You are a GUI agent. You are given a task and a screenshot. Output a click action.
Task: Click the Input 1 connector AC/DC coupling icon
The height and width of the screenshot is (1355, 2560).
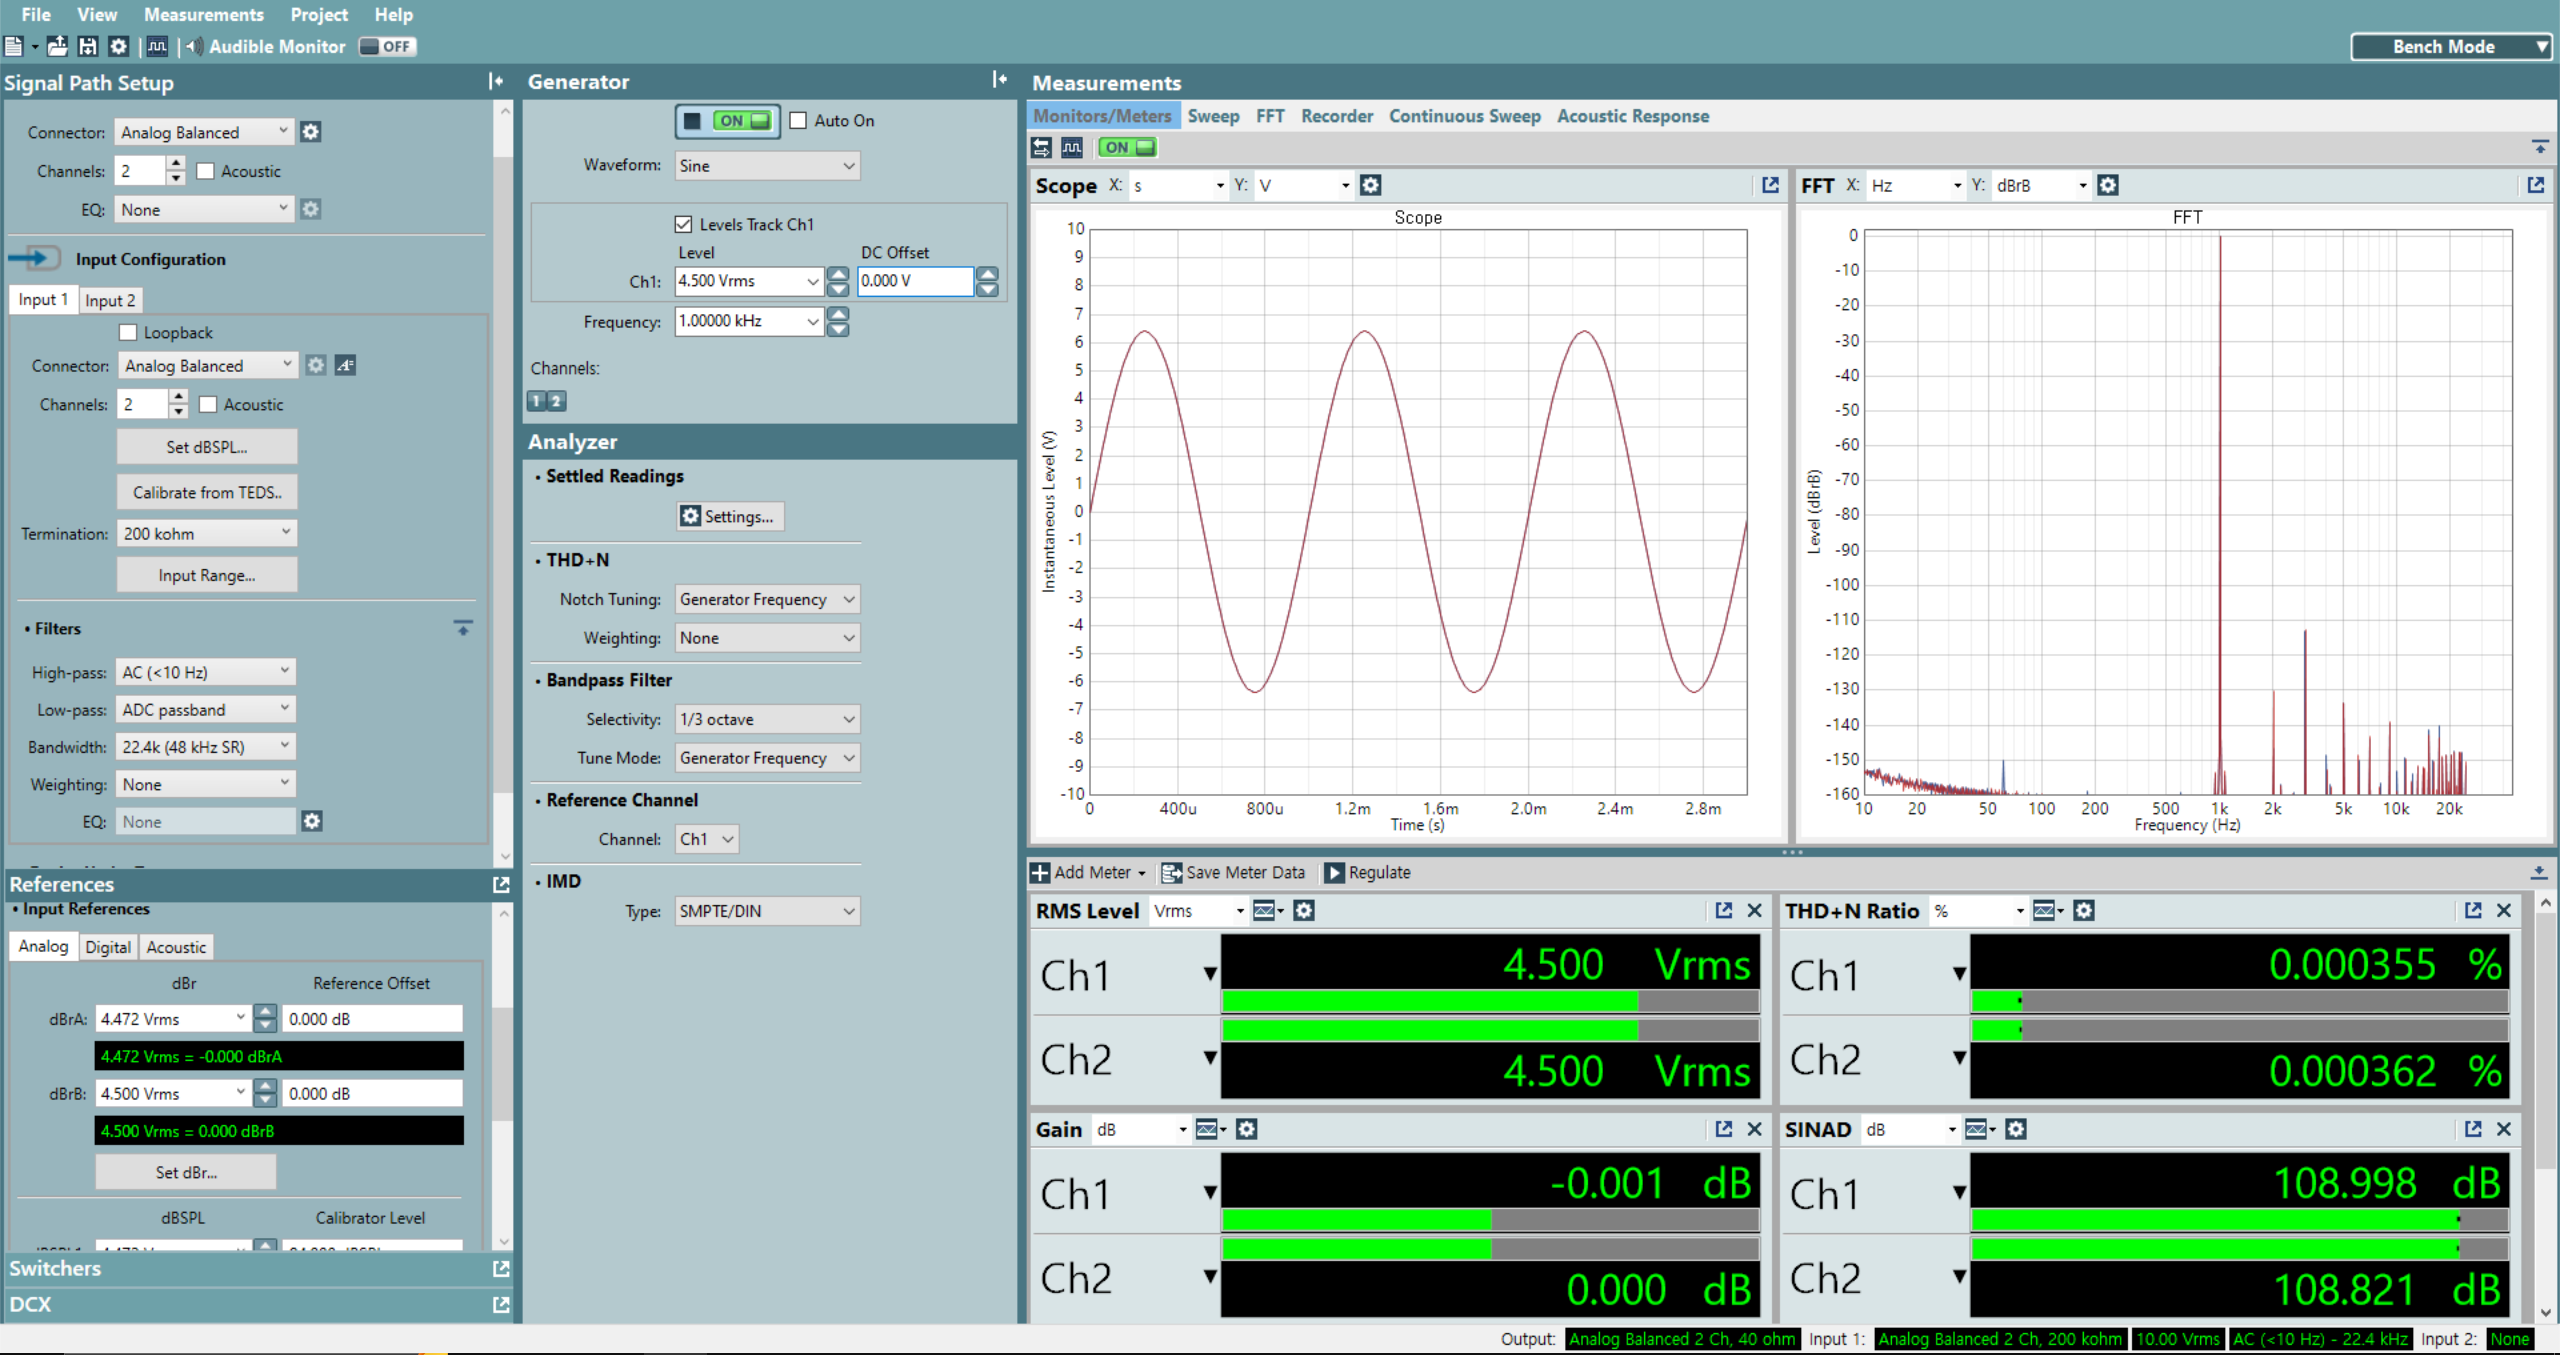[x=345, y=365]
